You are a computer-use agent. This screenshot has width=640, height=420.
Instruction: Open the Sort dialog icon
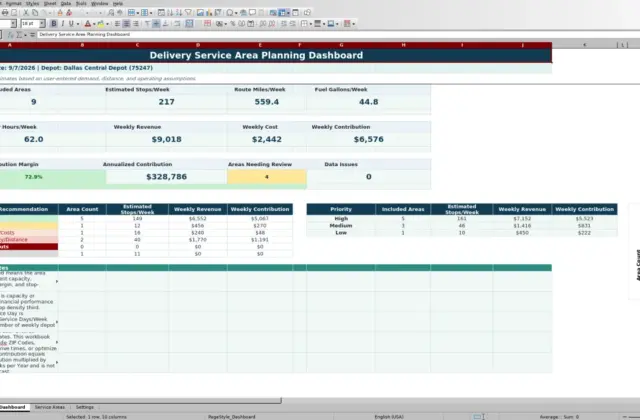pyautogui.click(x=161, y=13)
